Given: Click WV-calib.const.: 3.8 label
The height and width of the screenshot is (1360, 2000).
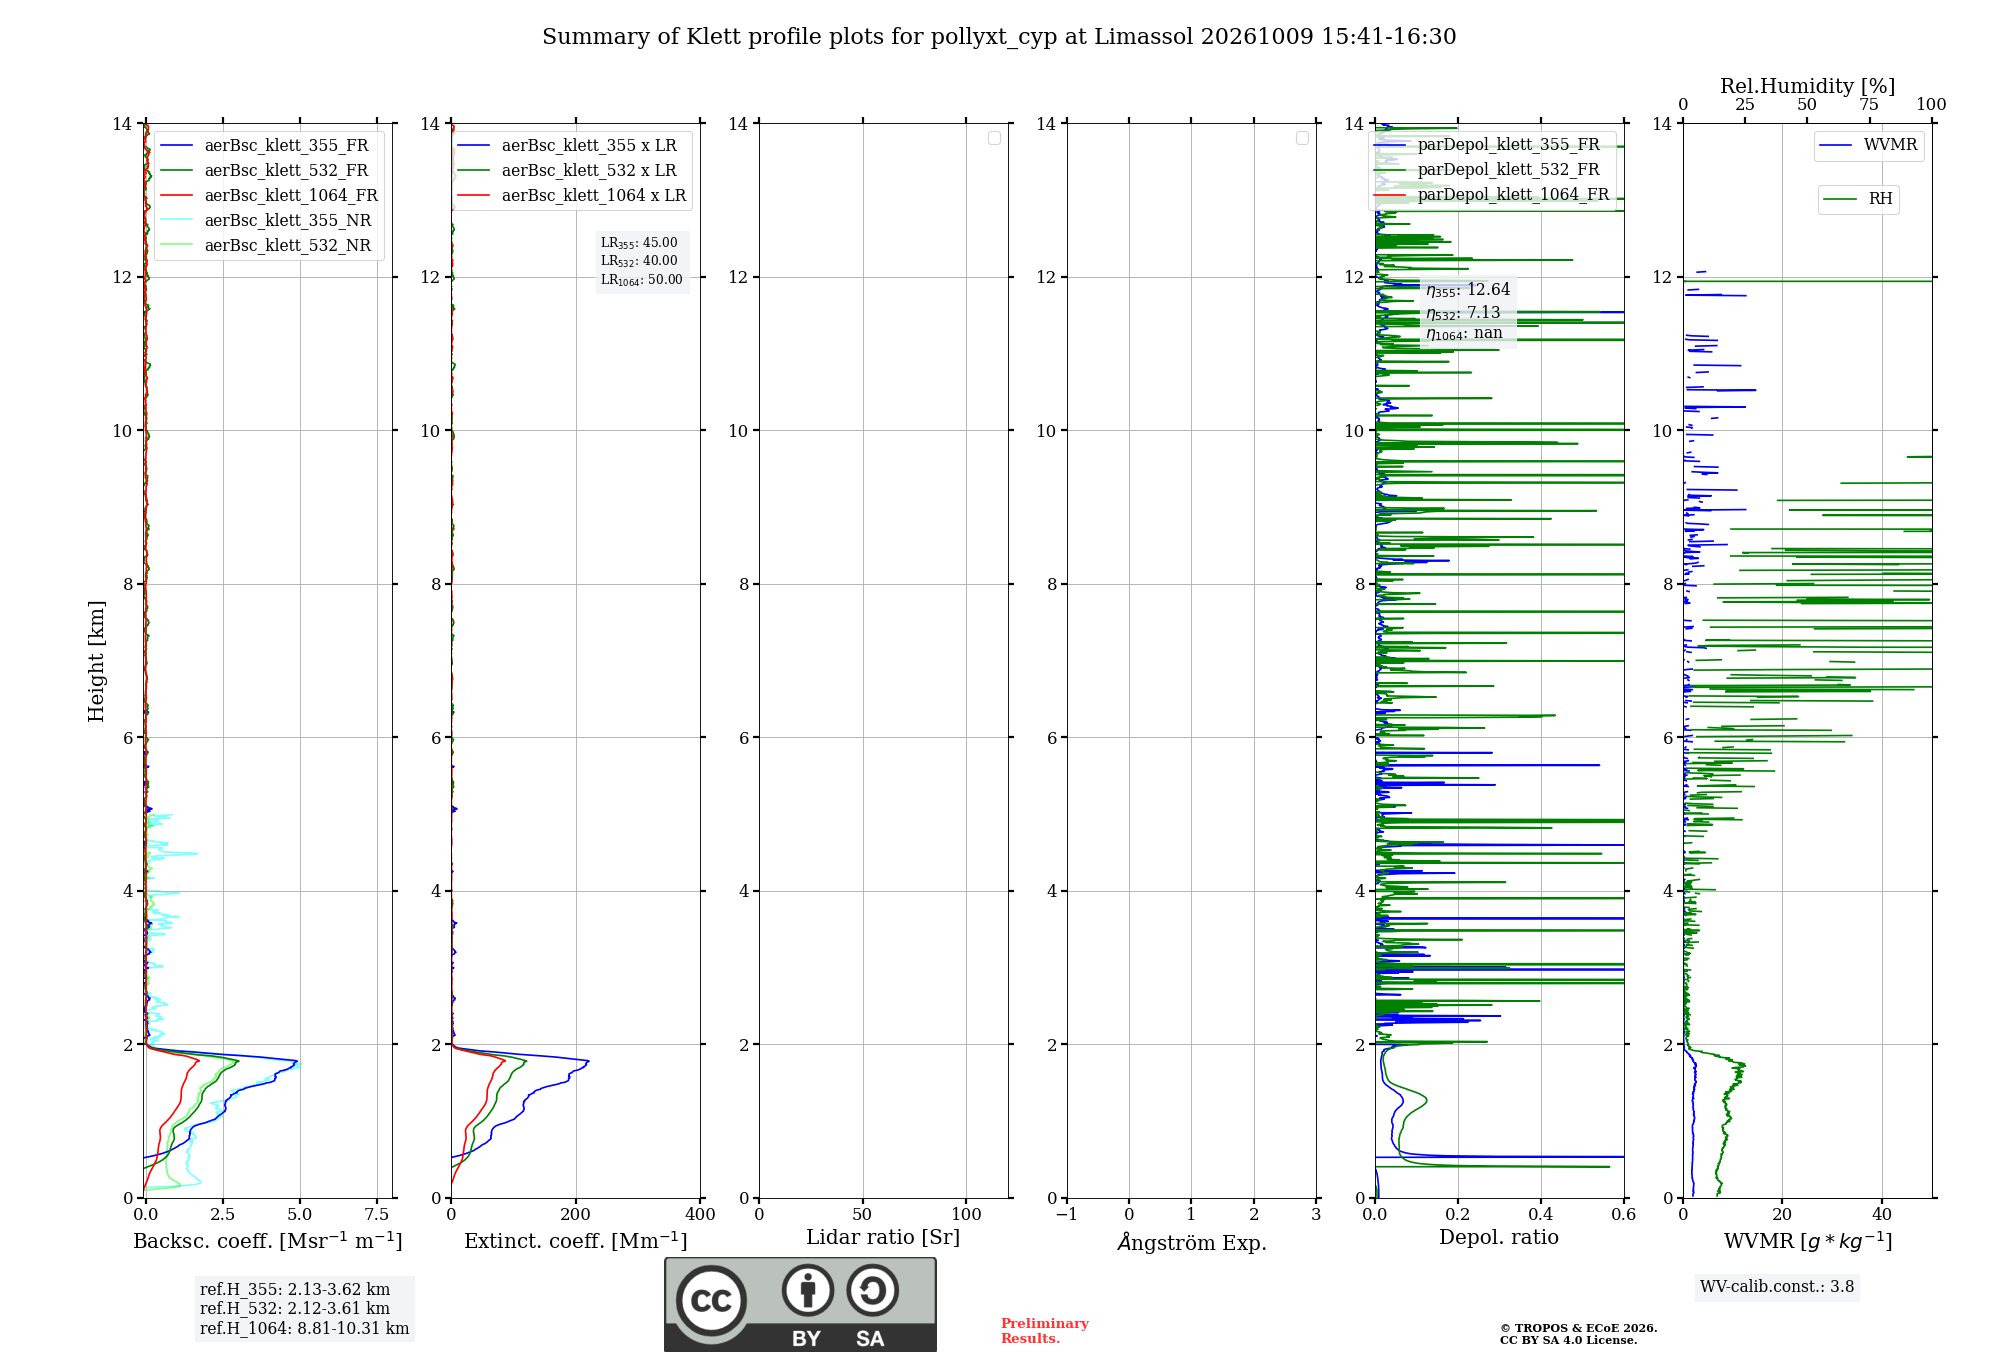Looking at the screenshot, I should click(1777, 1287).
